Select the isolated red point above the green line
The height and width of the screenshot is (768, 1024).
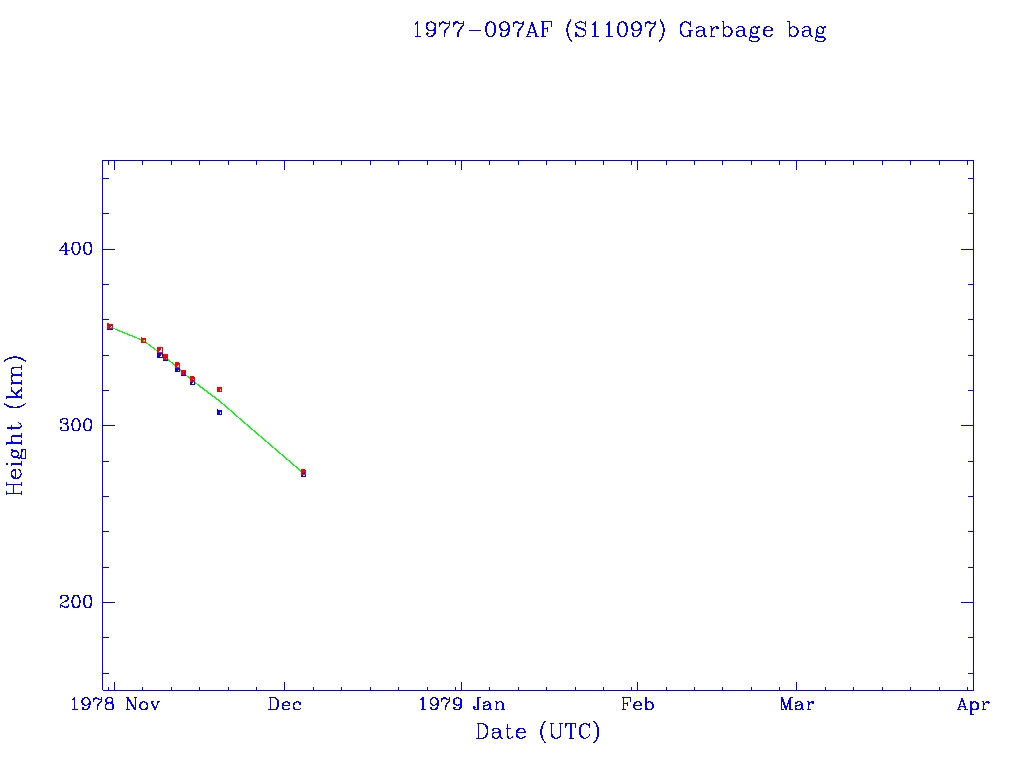(x=219, y=389)
